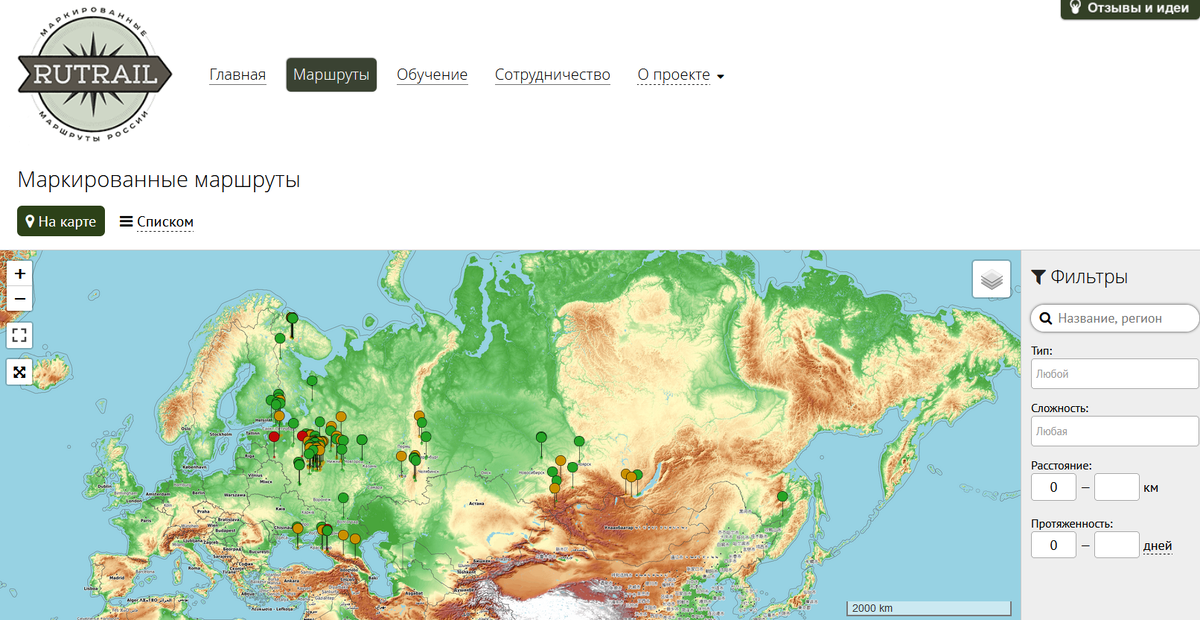The image size is (1200, 620).
Task: Open the Главная page
Action: pos(238,75)
